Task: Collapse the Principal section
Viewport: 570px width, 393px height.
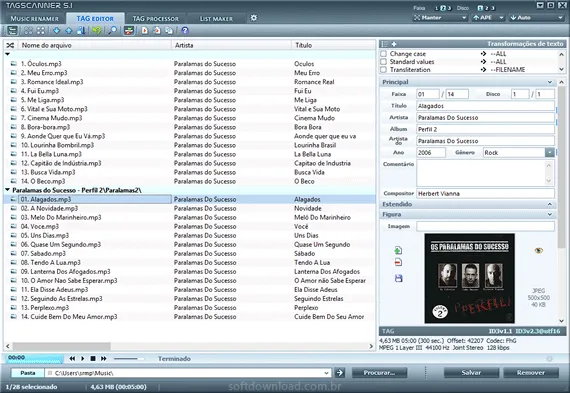Action: coord(550,82)
